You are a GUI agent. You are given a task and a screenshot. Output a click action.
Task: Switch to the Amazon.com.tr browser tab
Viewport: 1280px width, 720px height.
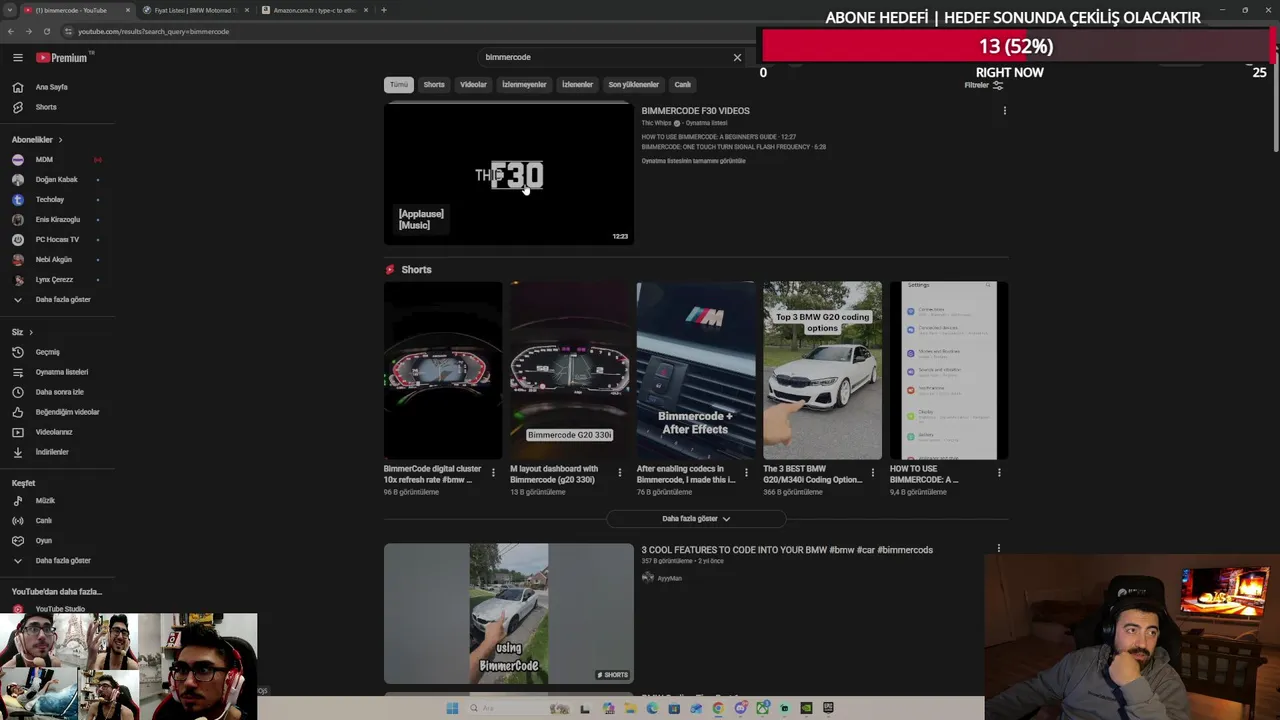click(x=314, y=10)
